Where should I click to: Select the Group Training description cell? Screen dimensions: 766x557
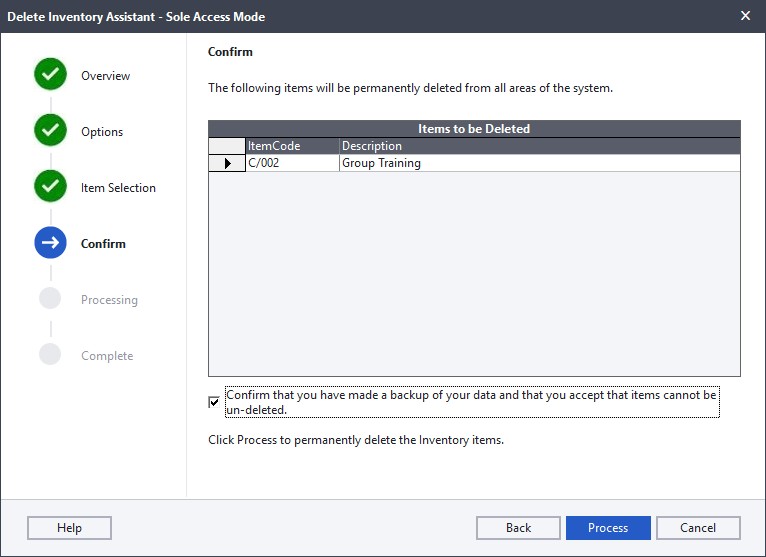[x=539, y=163]
